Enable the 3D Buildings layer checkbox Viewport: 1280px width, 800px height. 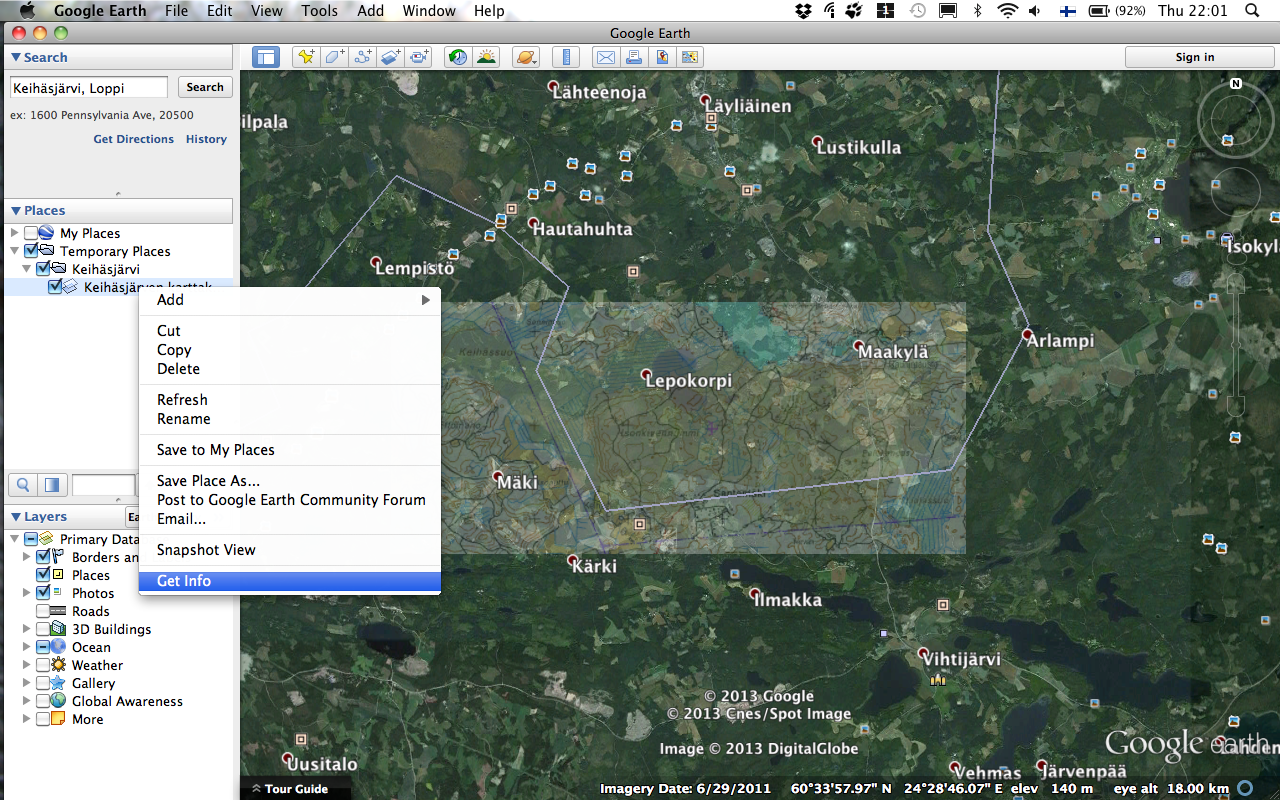43,629
